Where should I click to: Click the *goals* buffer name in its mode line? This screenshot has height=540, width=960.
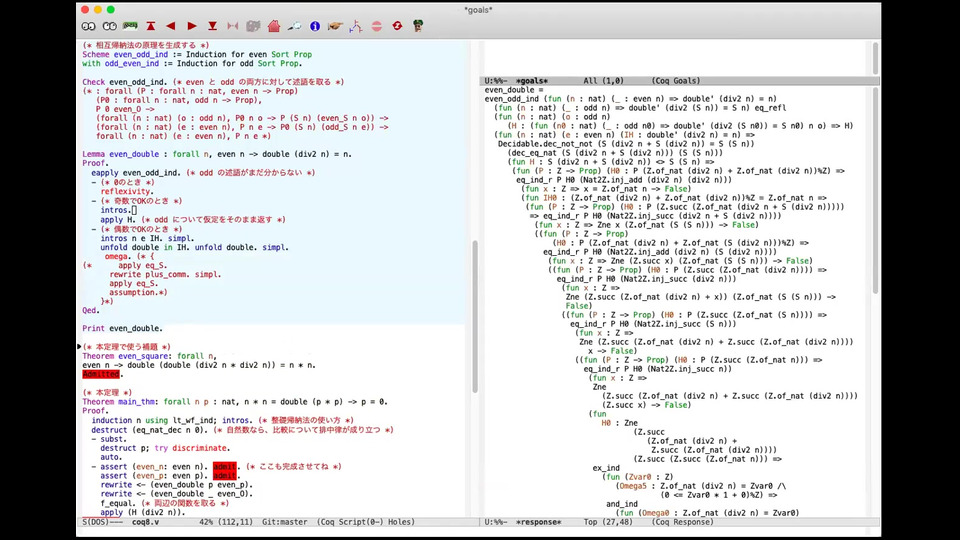pyautogui.click(x=531, y=81)
